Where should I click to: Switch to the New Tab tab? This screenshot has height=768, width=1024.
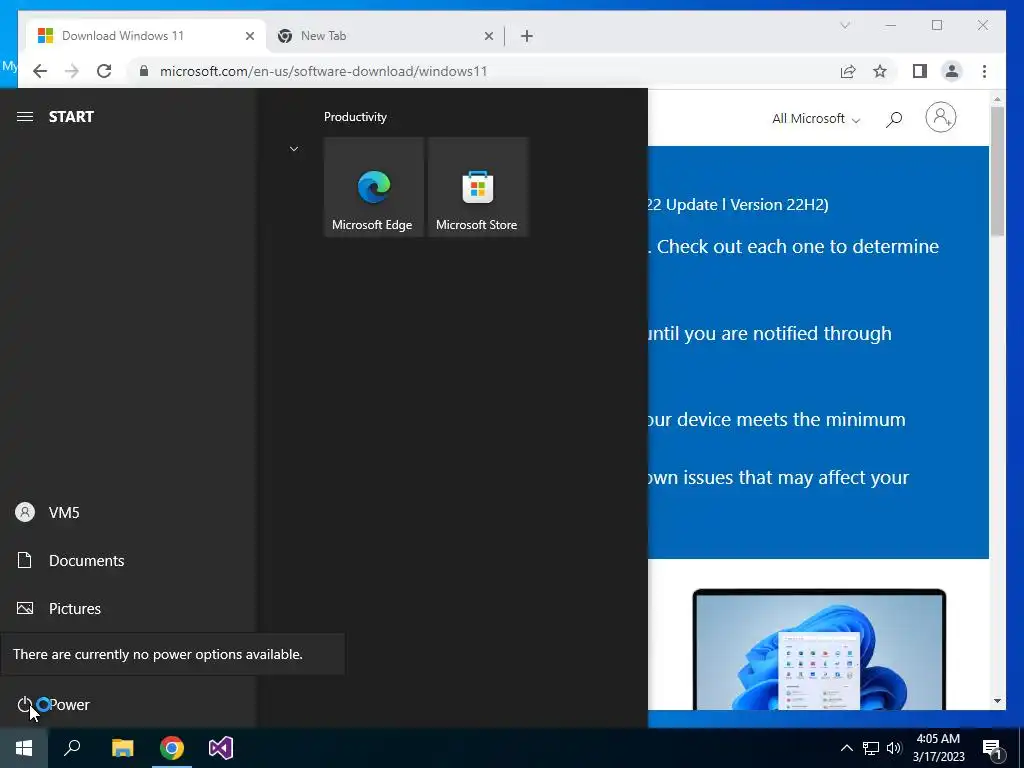385,36
